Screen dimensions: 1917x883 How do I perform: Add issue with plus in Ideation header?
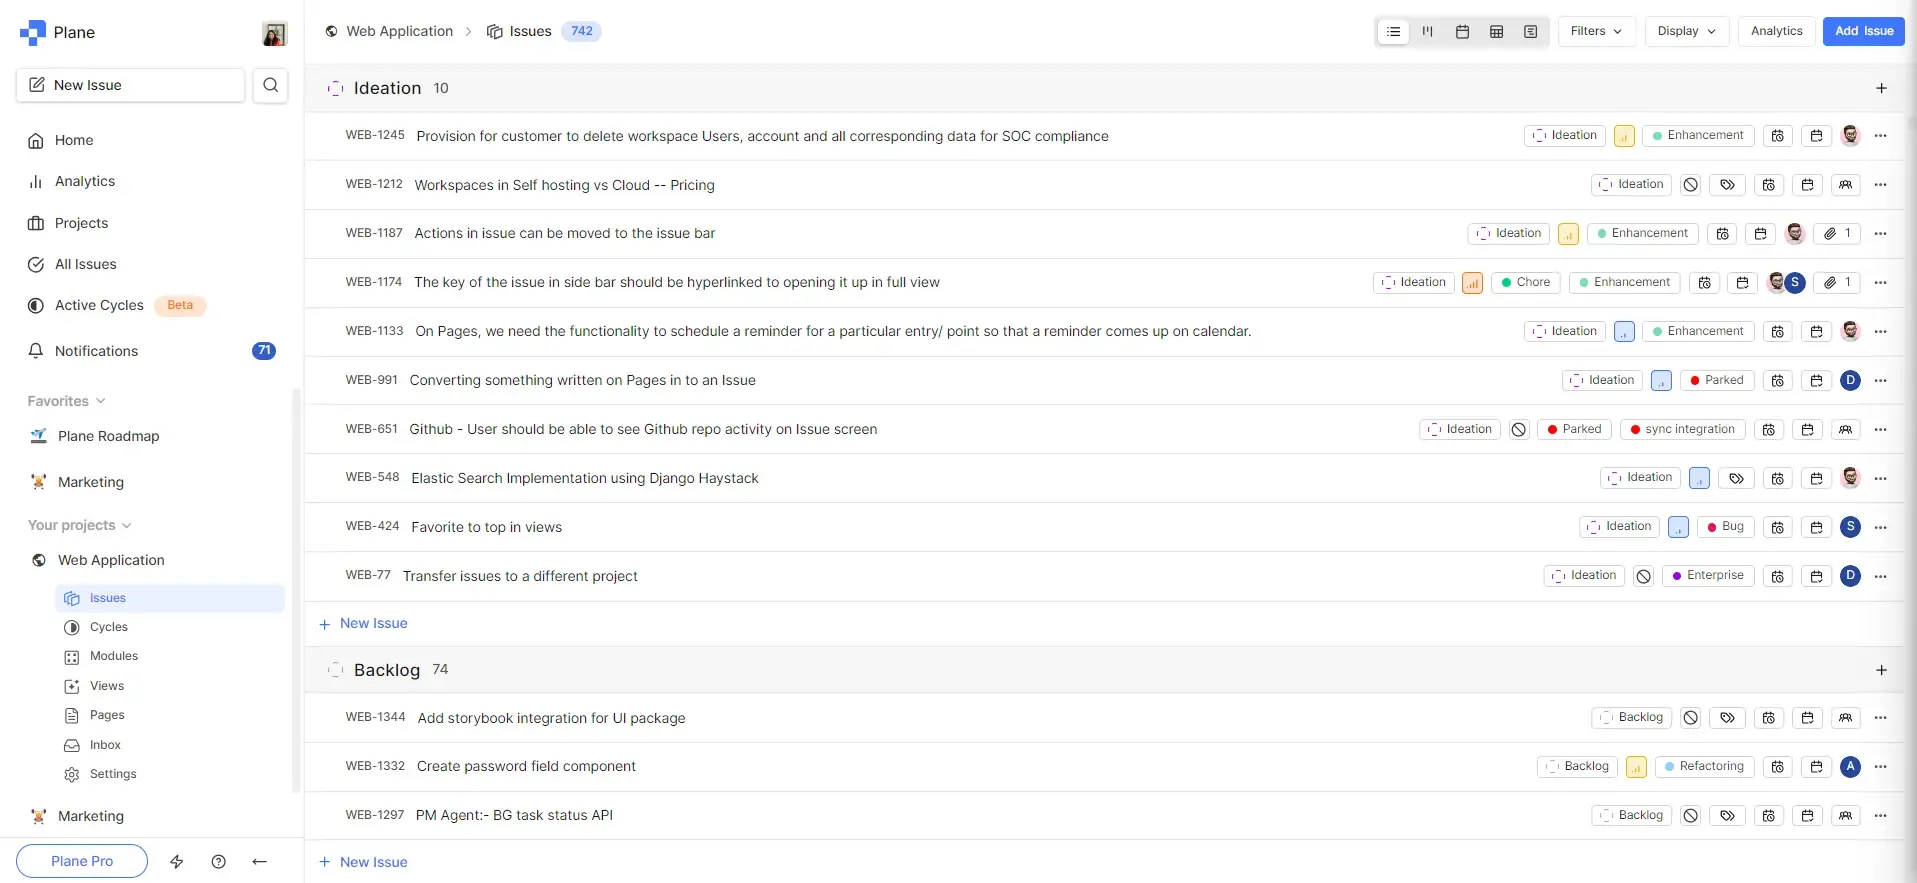pos(1880,88)
